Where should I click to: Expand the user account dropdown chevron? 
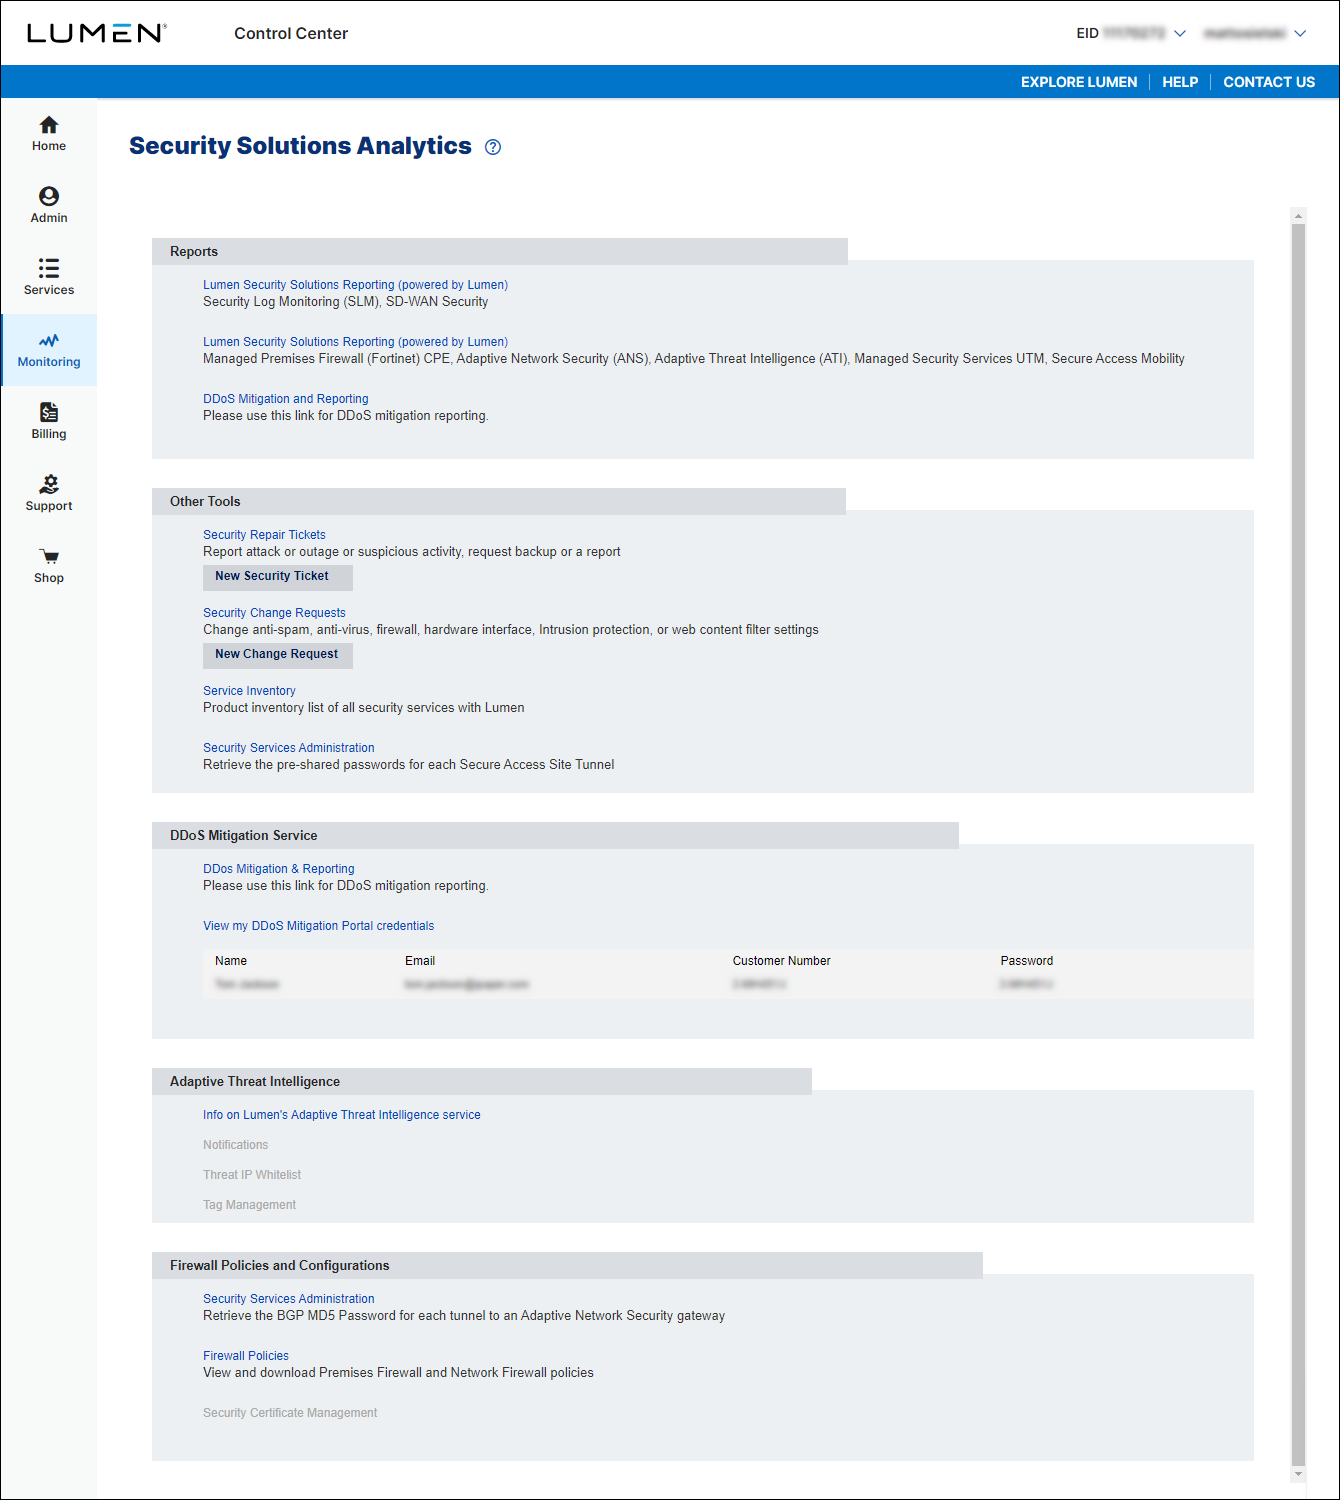(x=1300, y=33)
